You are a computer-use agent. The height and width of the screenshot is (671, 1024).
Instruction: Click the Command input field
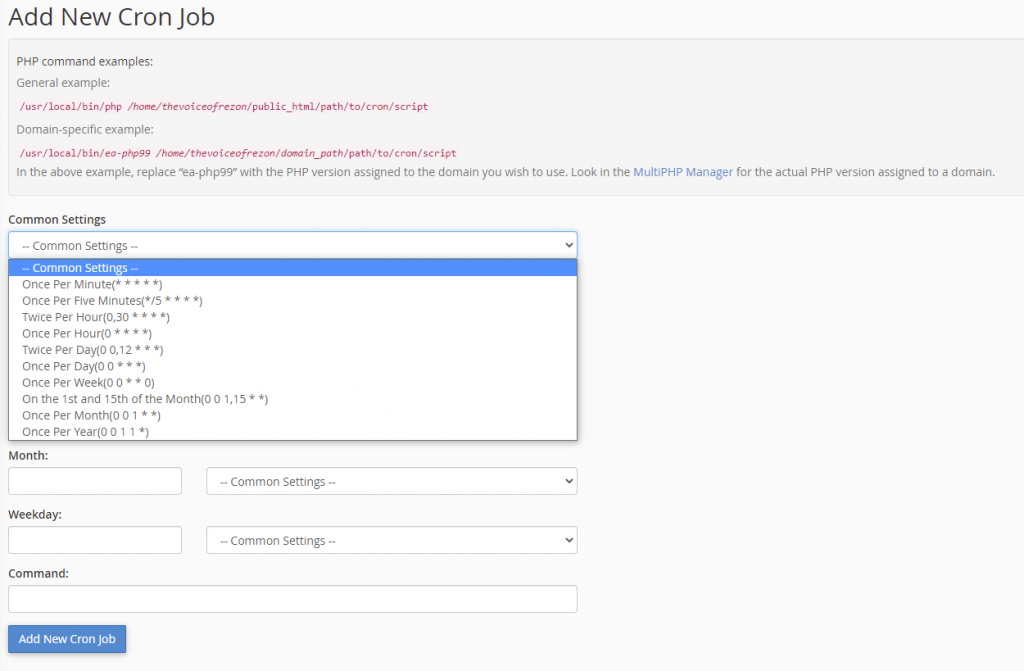pos(292,599)
